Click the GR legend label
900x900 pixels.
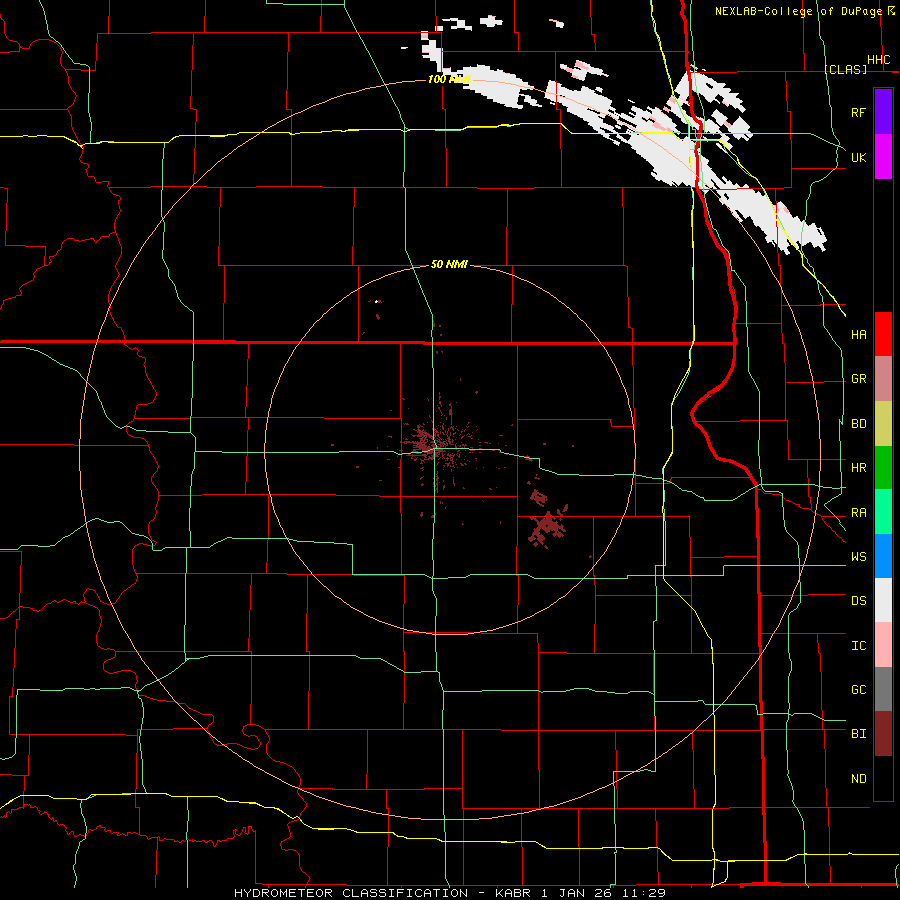coord(859,379)
